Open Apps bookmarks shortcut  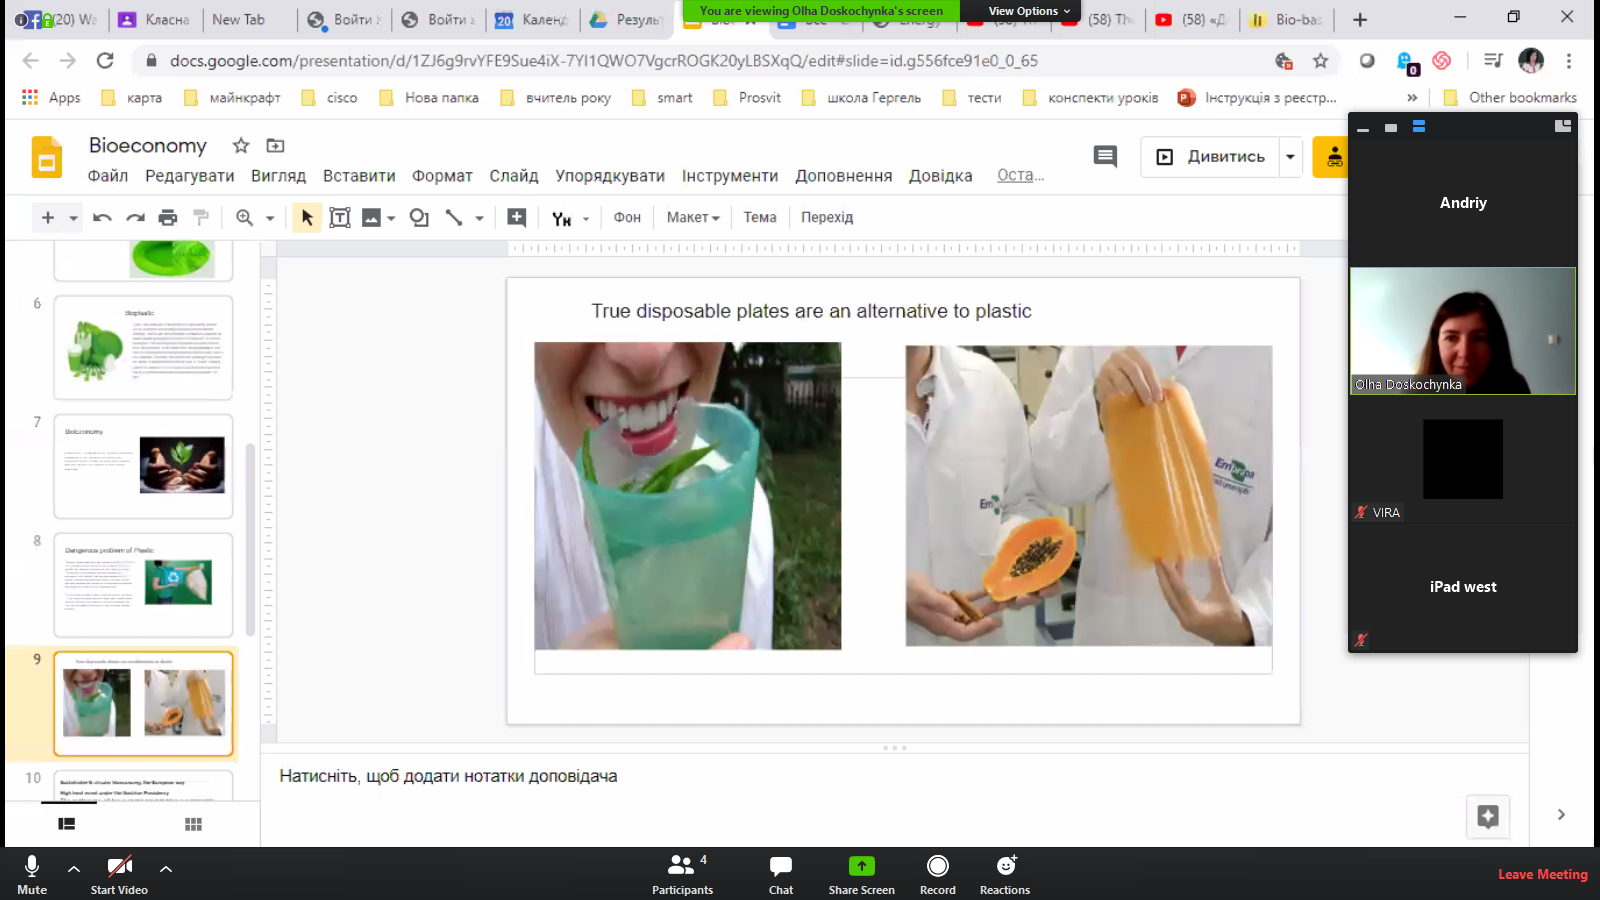coord(51,97)
